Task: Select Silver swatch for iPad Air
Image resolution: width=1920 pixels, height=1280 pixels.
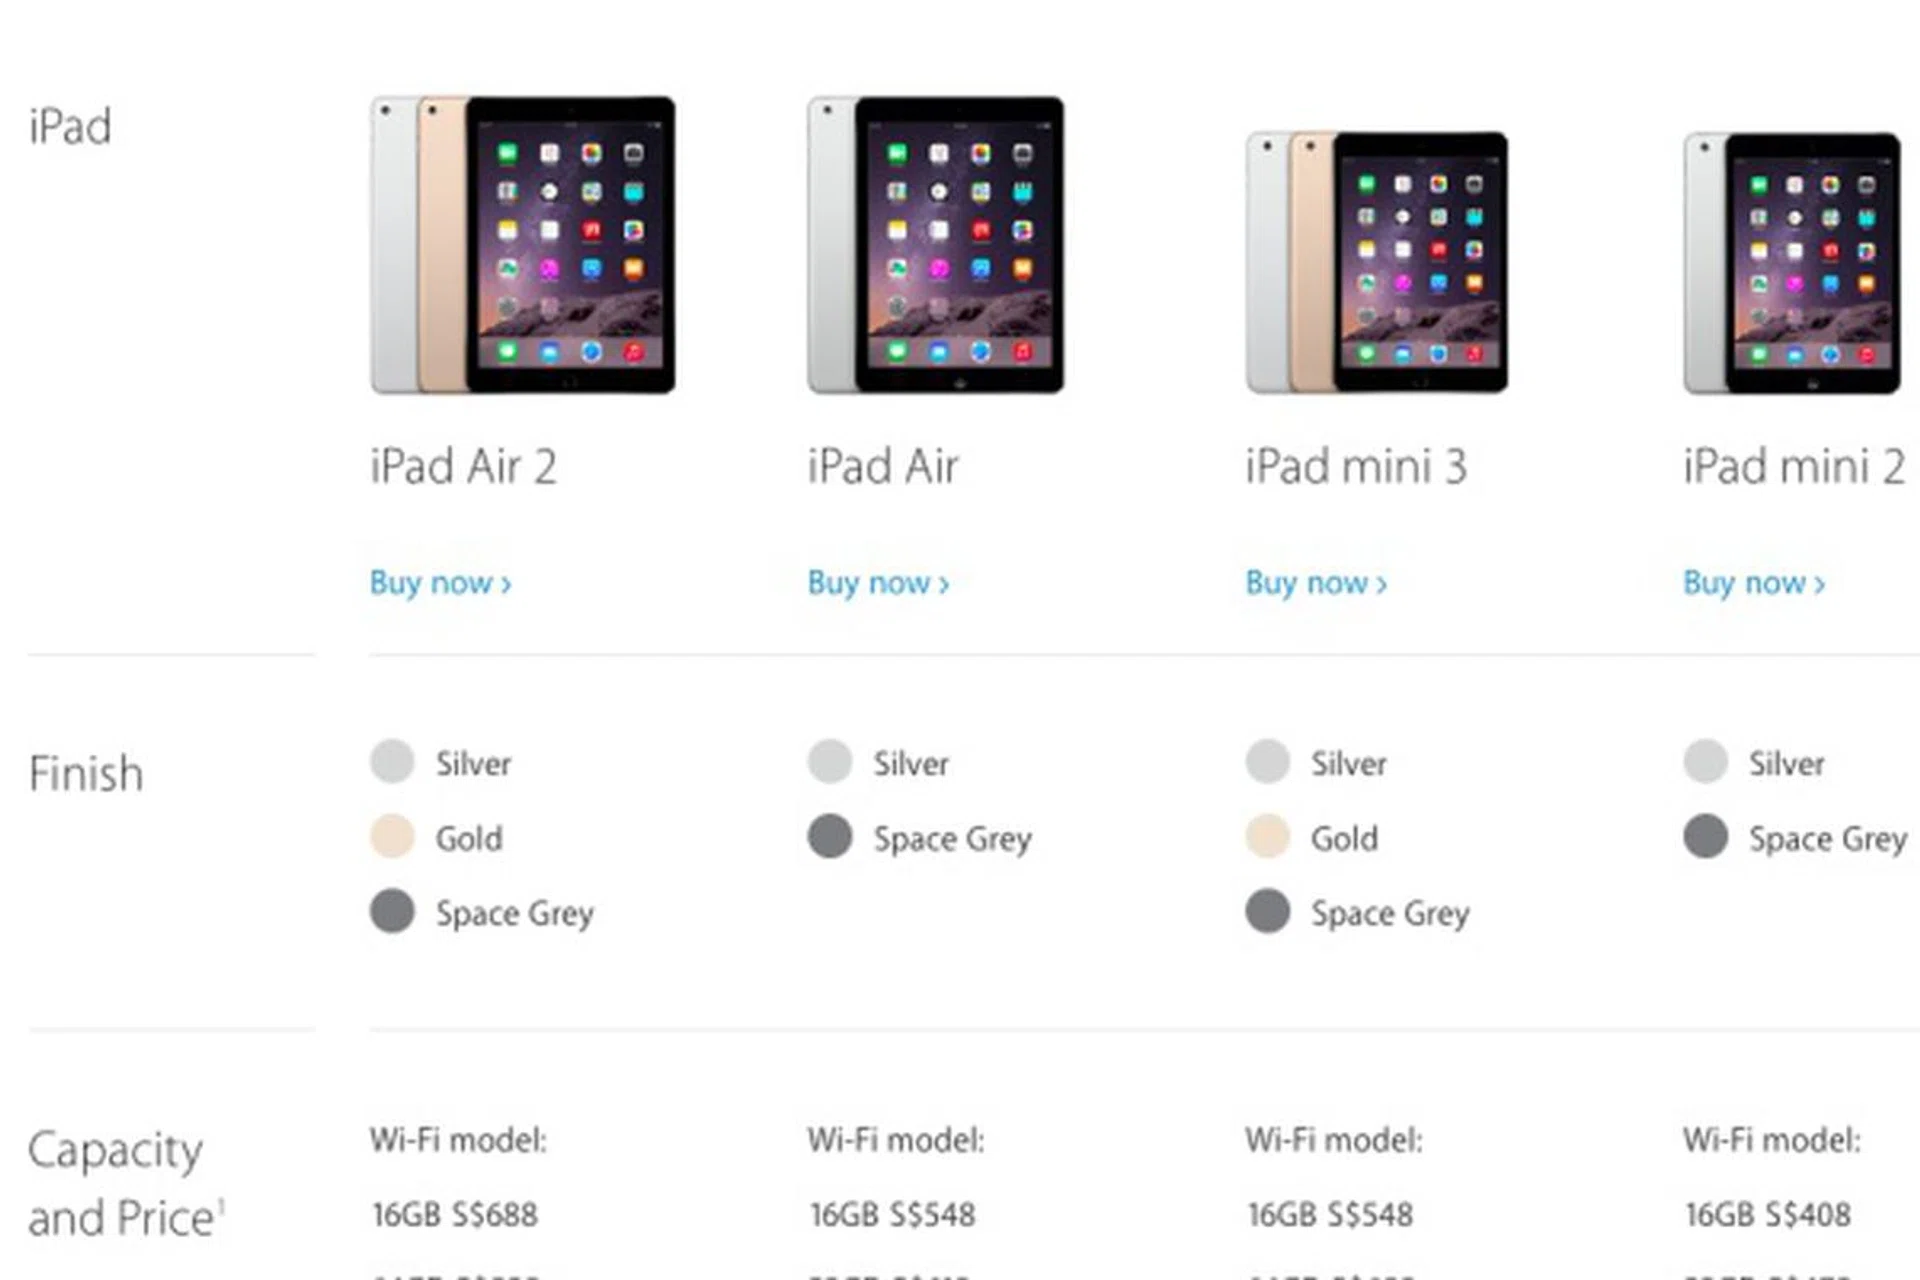Action: (x=830, y=762)
